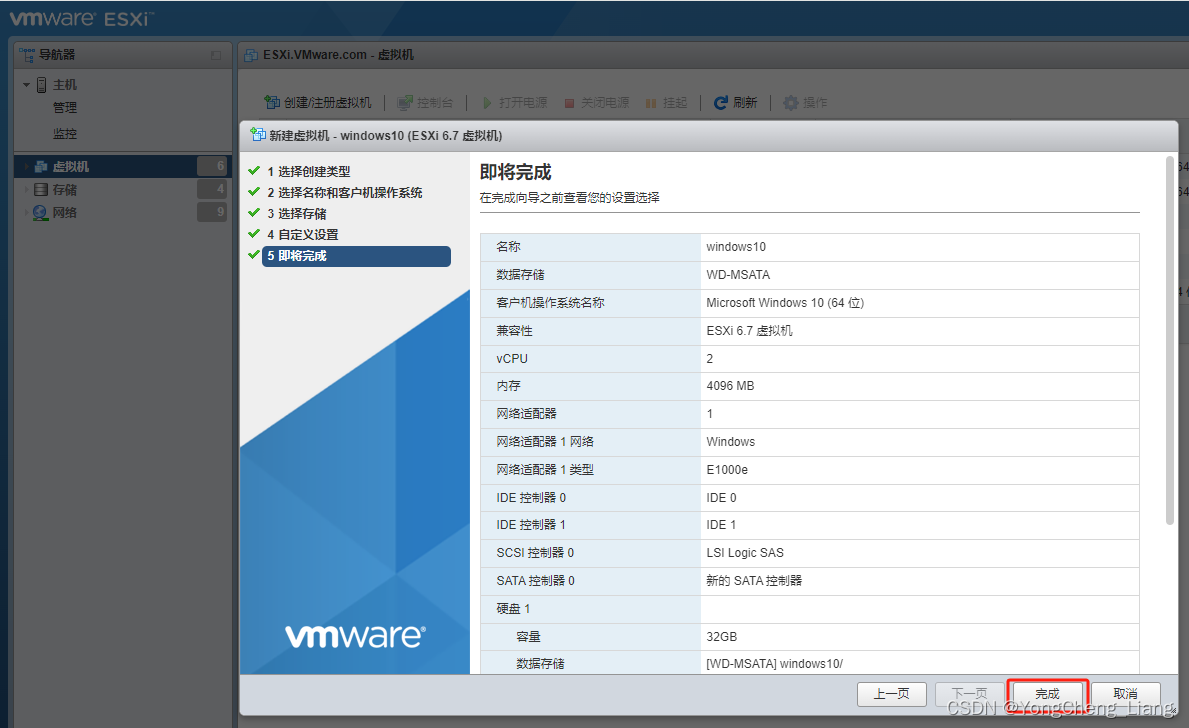Click the VMware ESXi logo
Viewport: 1189px width, 728px height.
81,18
